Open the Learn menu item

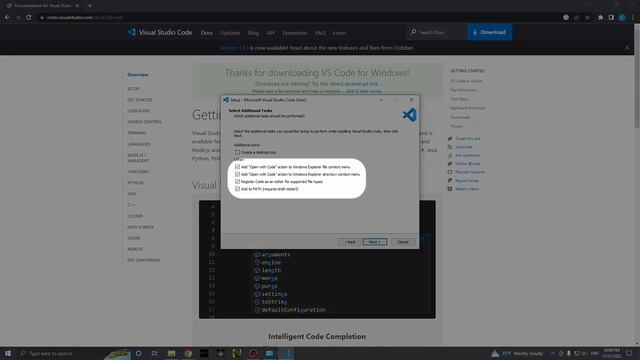339,33
